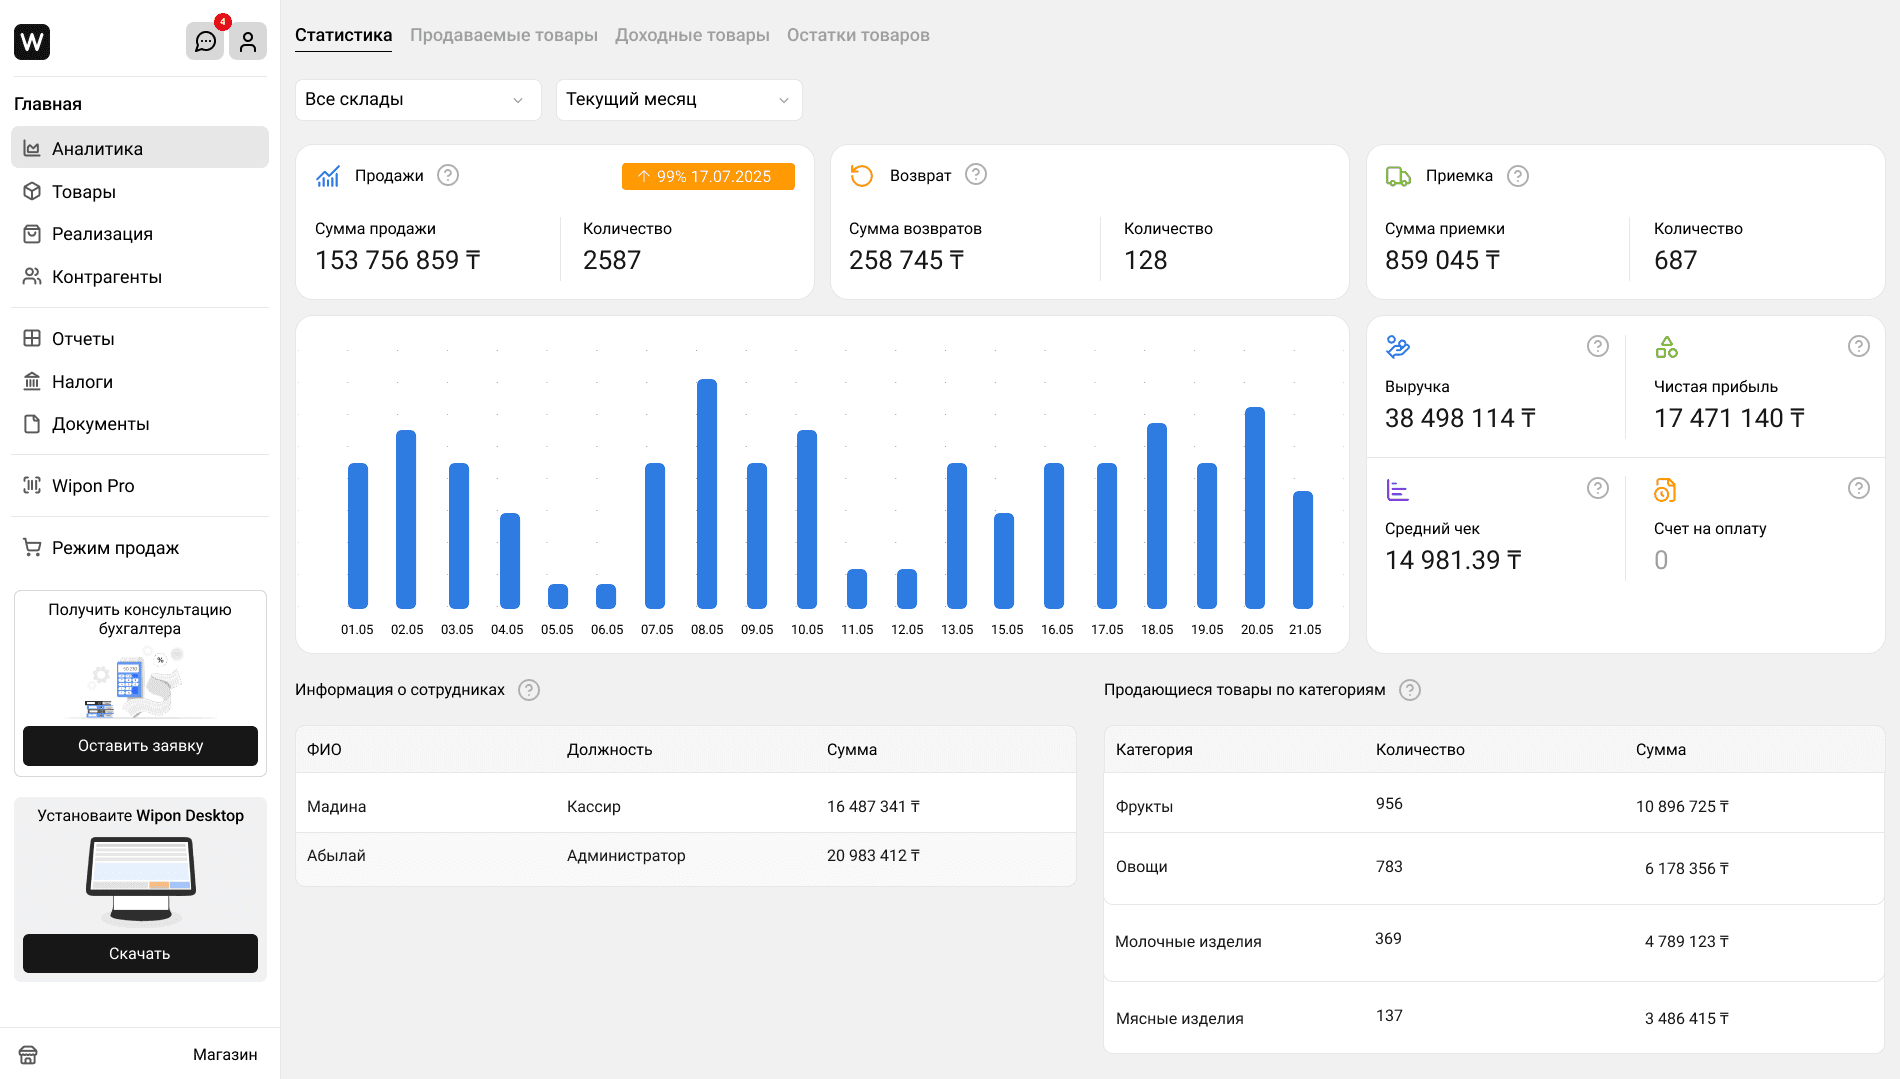Expand the Все склады dropdown
This screenshot has width=1900, height=1079.
(x=418, y=100)
